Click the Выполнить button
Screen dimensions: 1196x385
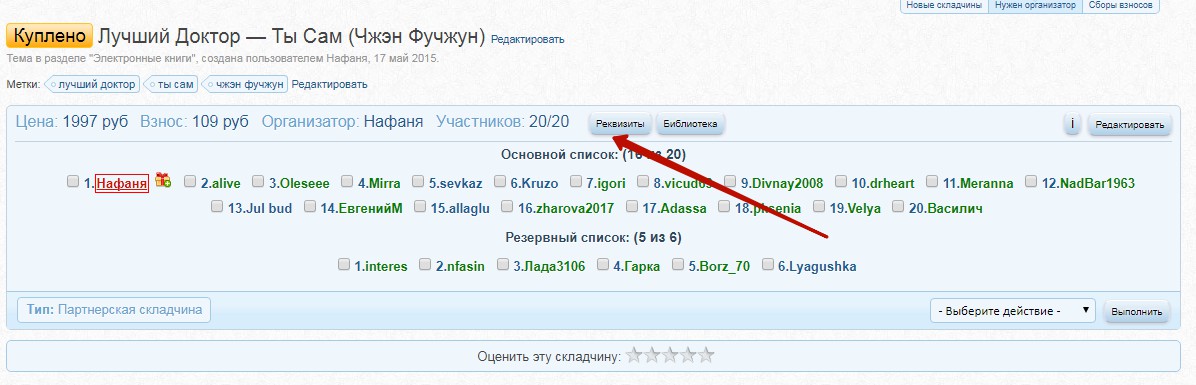tap(1137, 312)
